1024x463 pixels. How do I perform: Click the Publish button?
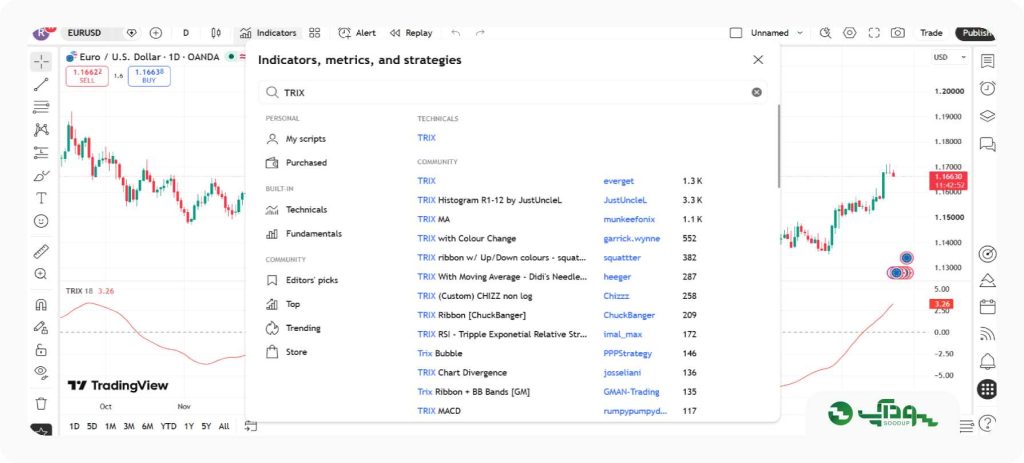point(976,33)
